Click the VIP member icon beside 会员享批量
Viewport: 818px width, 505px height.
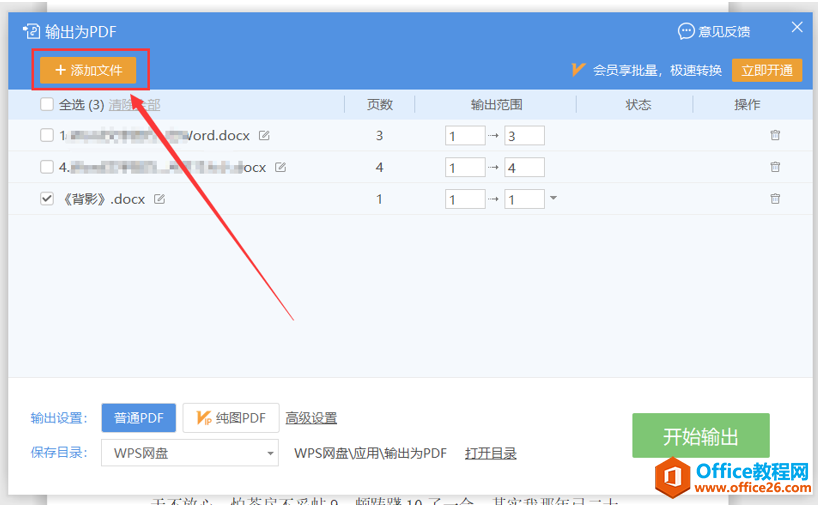pos(578,70)
